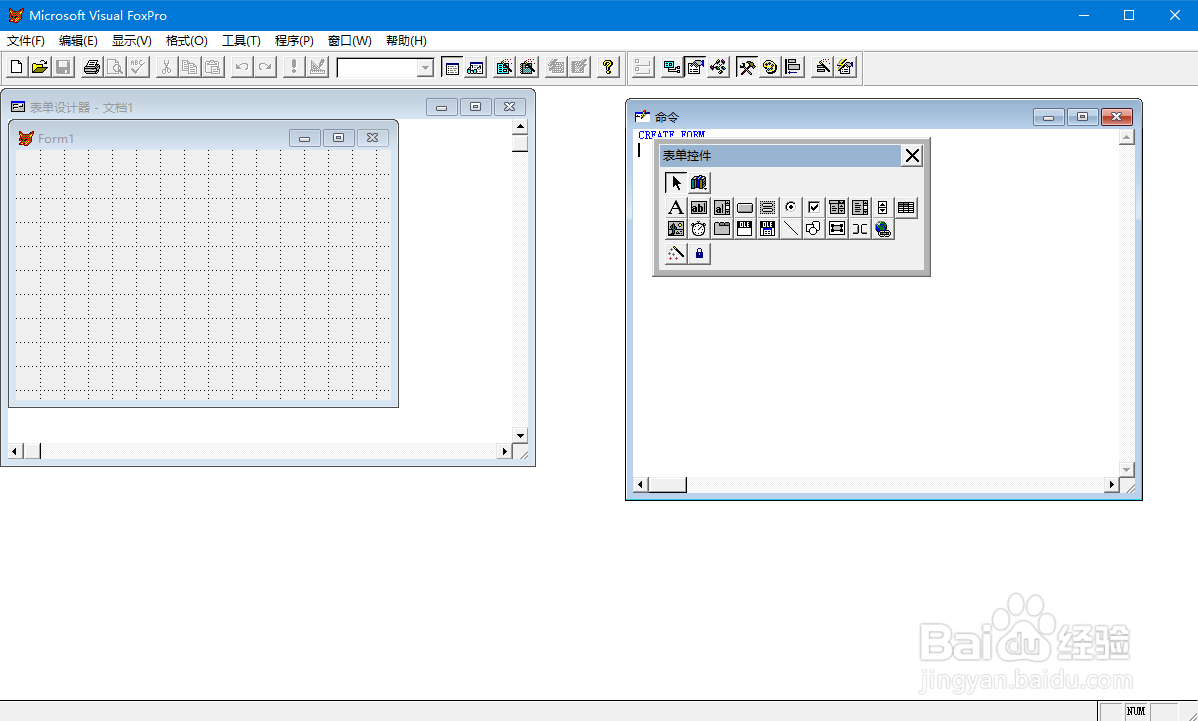Open the 文件(F) menu
The height and width of the screenshot is (721, 1198).
click(x=26, y=41)
